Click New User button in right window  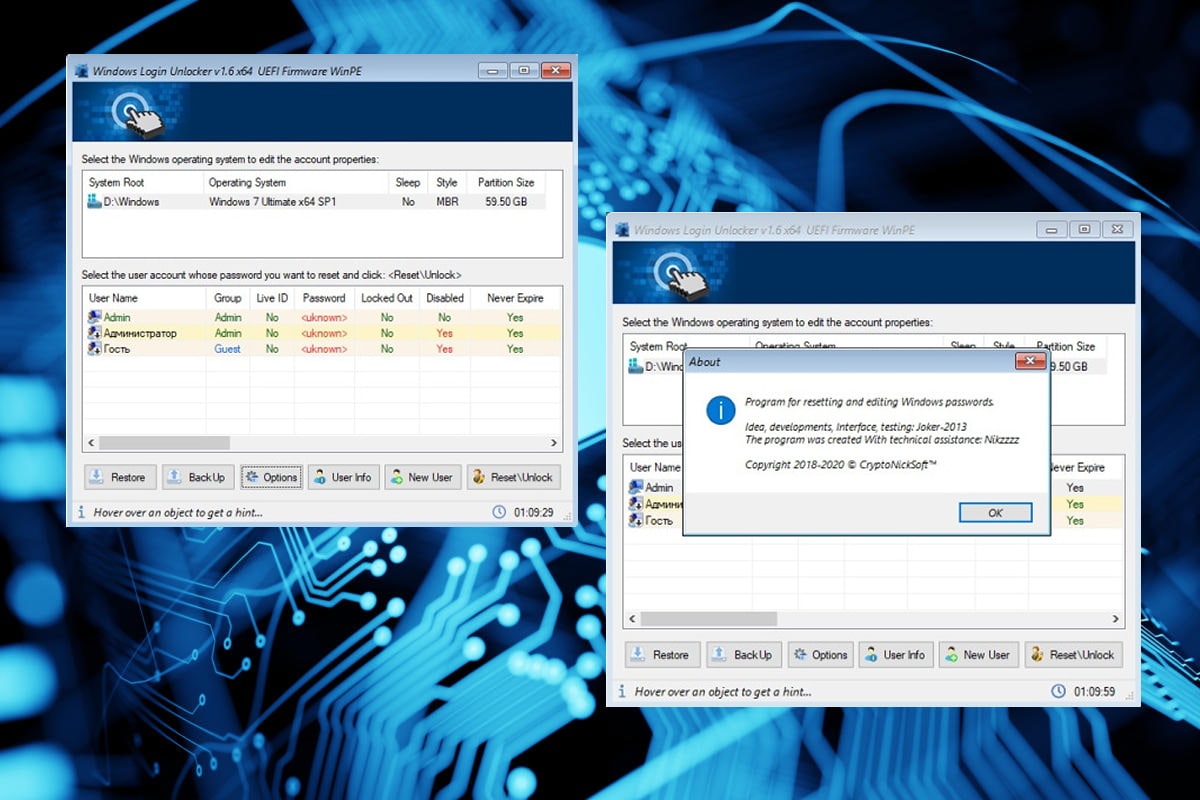977,655
